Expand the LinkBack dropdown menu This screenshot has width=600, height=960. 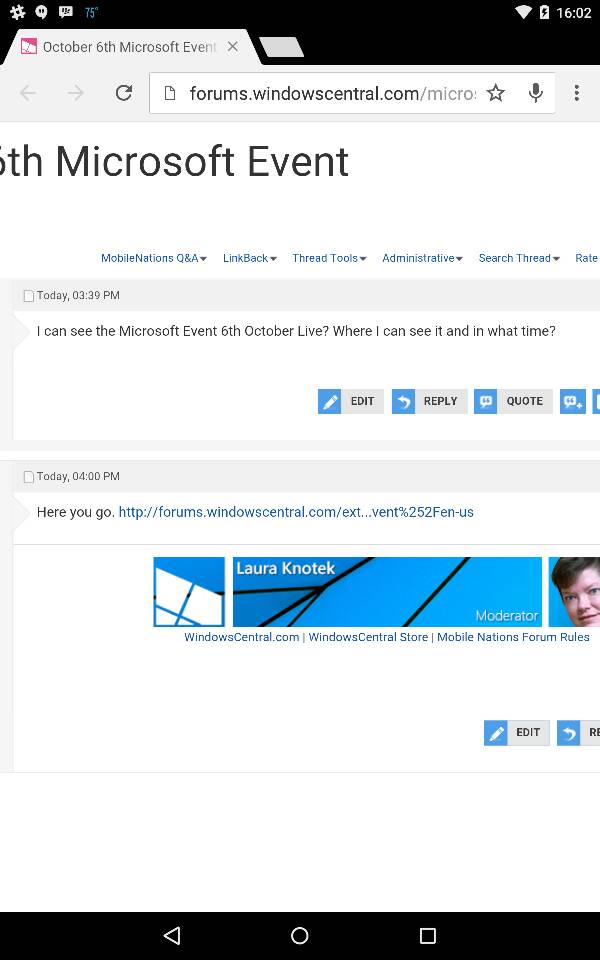pyautogui.click(x=250, y=258)
